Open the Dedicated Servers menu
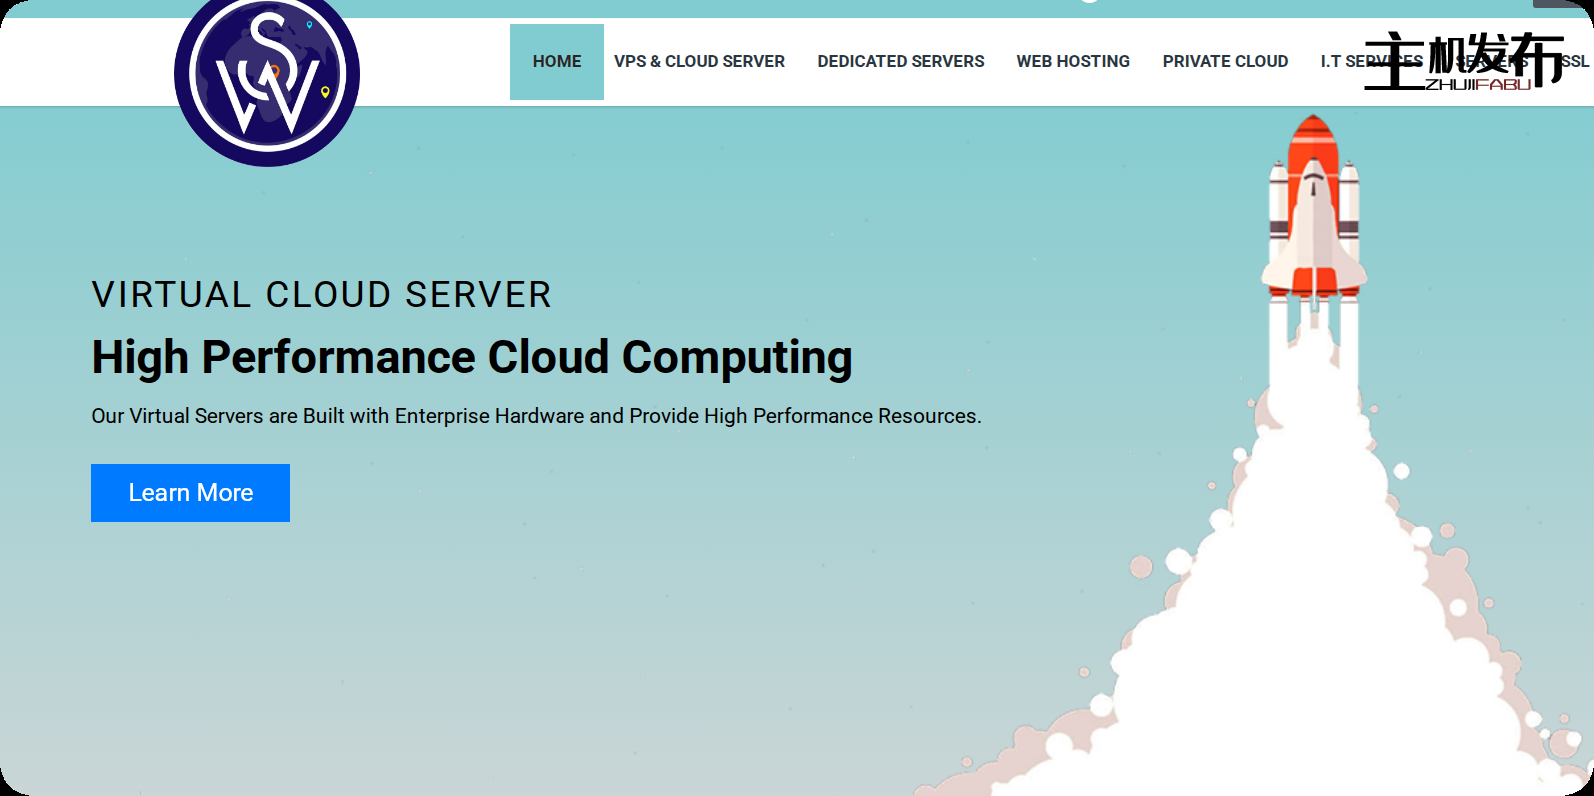The width and height of the screenshot is (1594, 796). click(x=900, y=62)
